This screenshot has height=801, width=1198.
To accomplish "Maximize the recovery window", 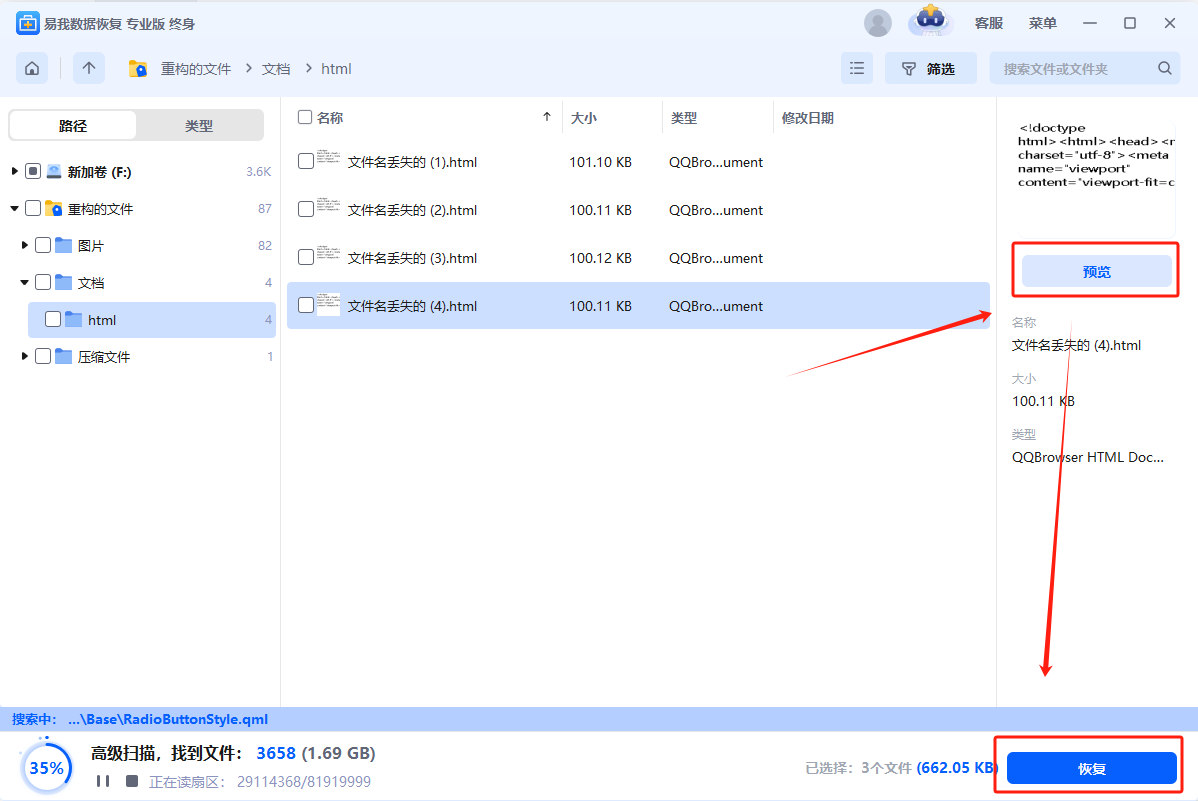I will tap(1130, 24).
